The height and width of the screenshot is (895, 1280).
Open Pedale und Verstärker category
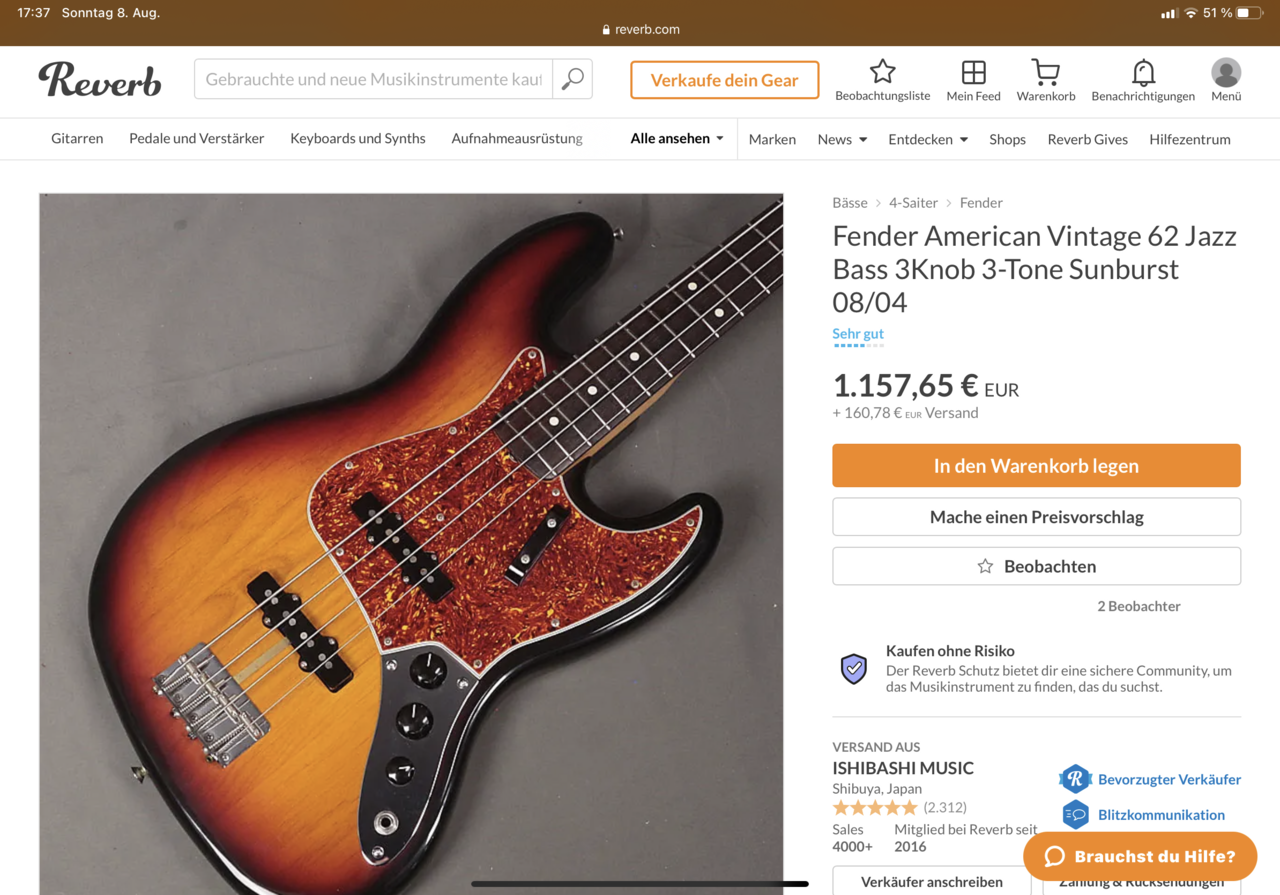coord(196,139)
